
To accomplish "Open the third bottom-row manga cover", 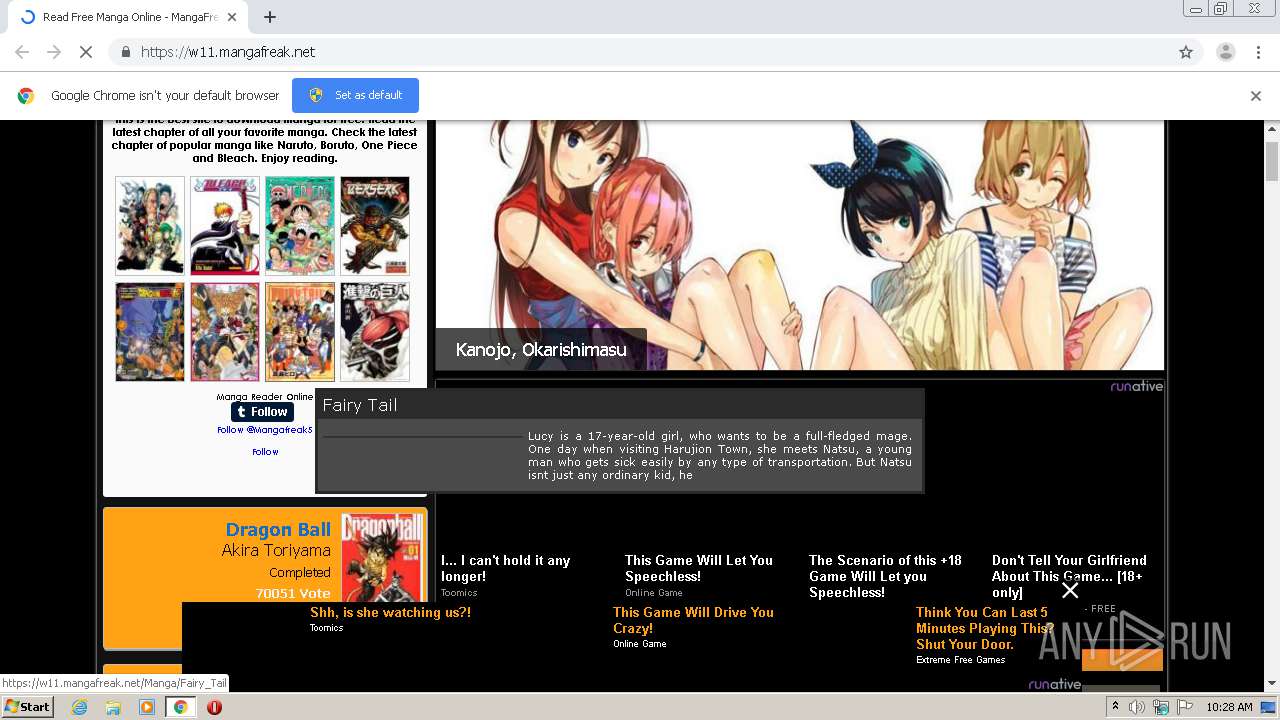I will click(300, 332).
